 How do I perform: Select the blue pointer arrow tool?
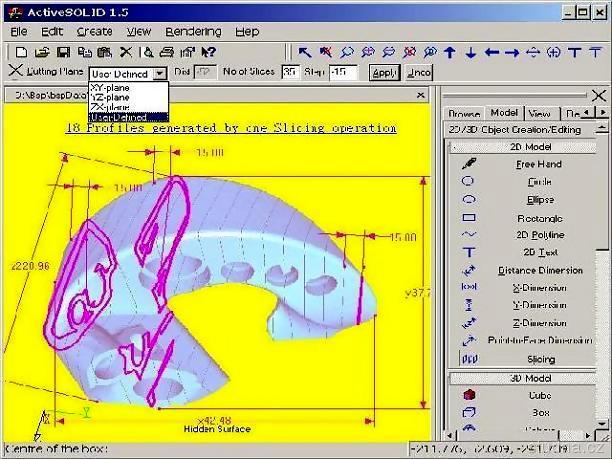[x=304, y=52]
